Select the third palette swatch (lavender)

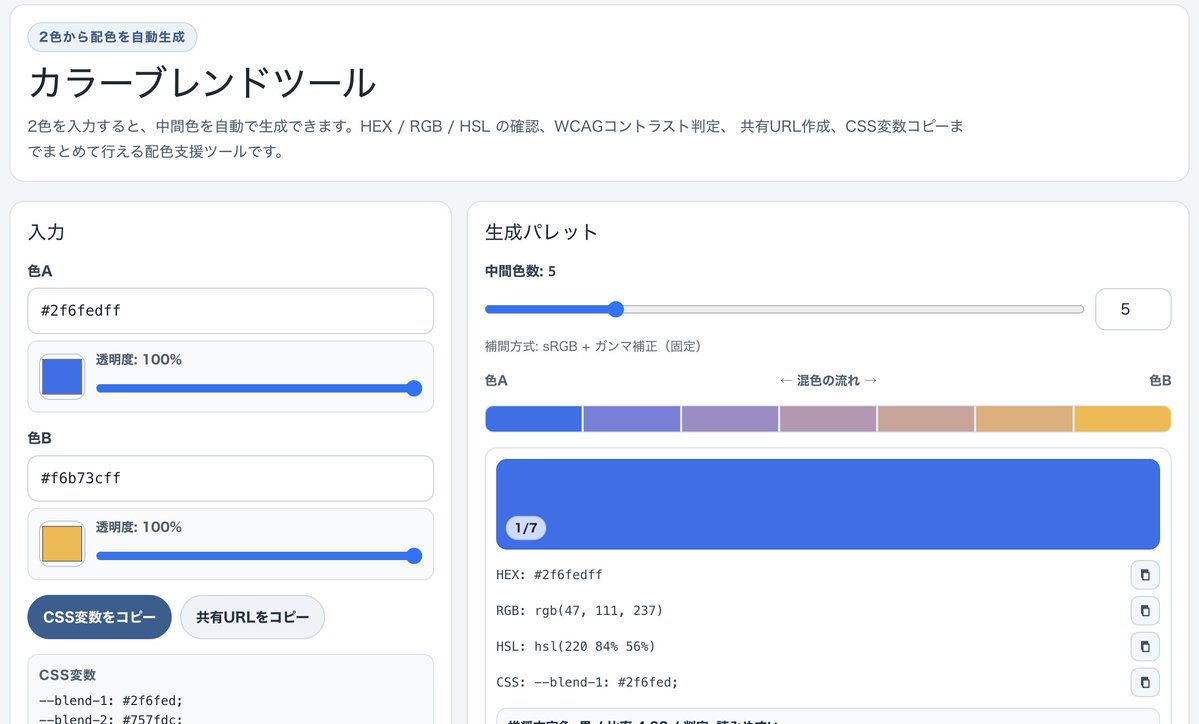click(730, 419)
